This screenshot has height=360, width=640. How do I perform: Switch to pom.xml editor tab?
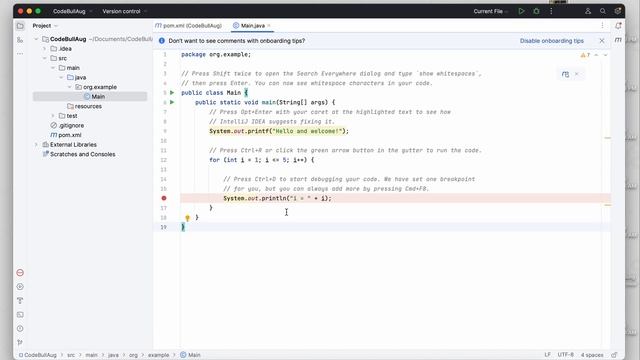[x=188, y=26]
